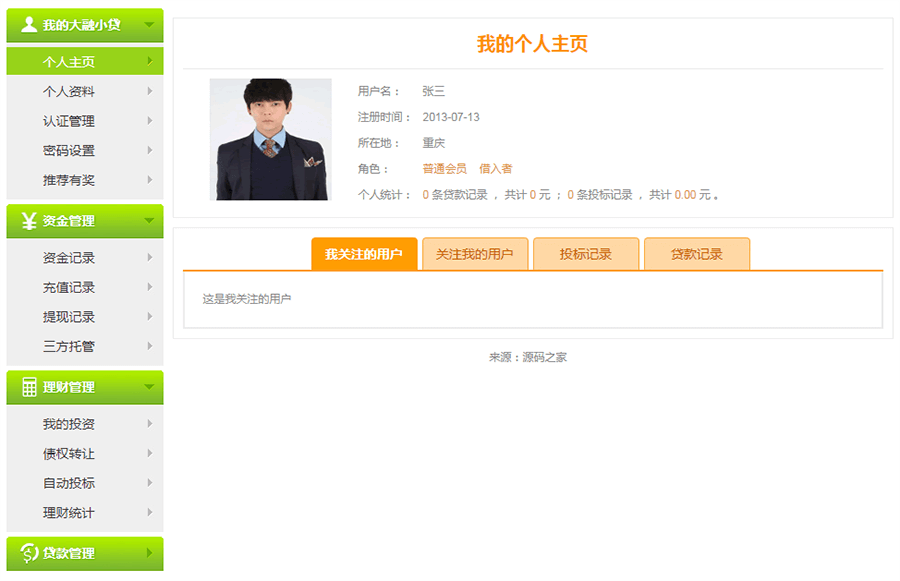The width and height of the screenshot is (900, 581).
Task: Click the arrow icon next to 推荐有奖
Action: 152,181
